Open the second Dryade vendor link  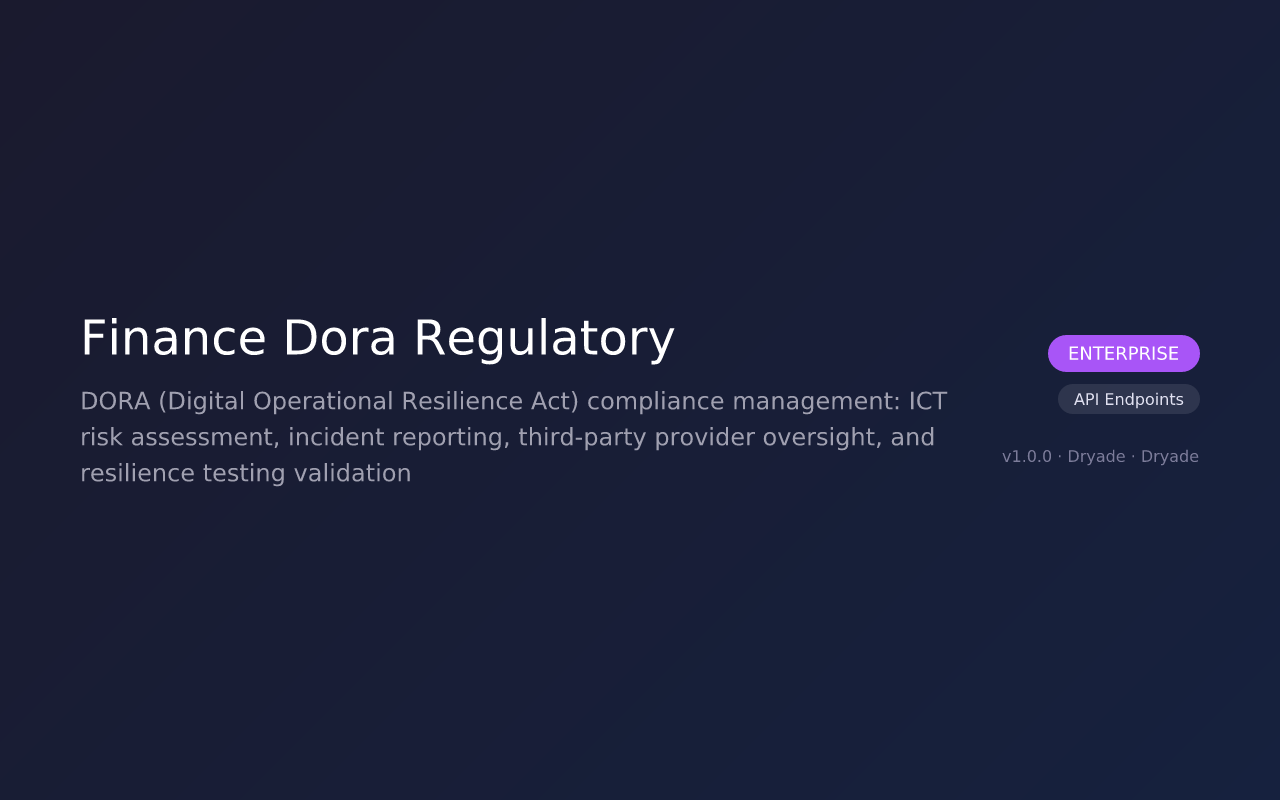1170,456
